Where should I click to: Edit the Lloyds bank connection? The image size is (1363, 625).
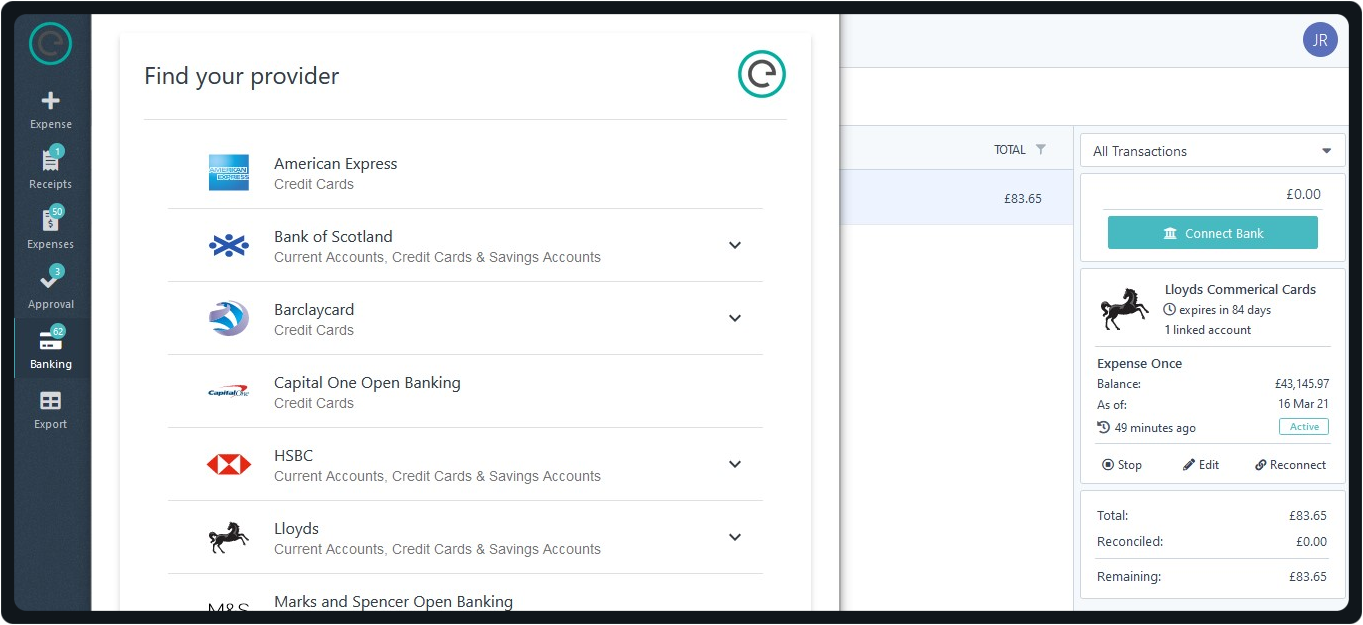coord(1201,465)
